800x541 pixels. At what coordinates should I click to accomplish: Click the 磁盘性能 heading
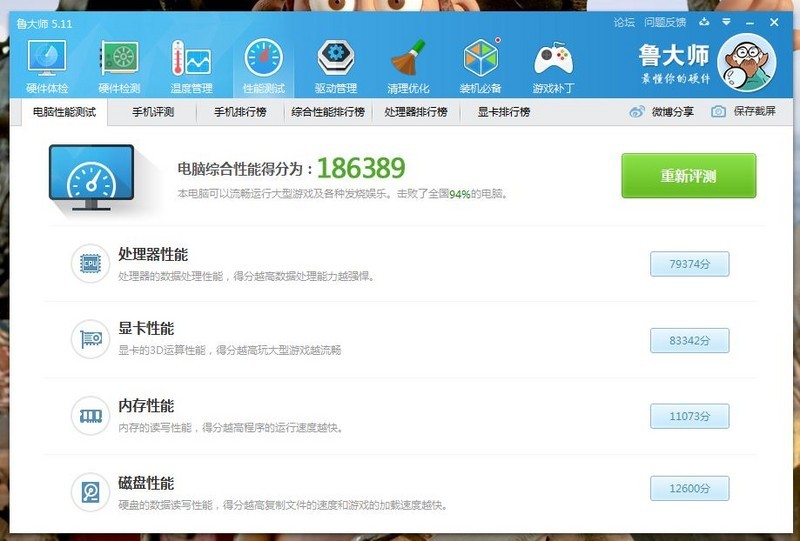tap(146, 483)
